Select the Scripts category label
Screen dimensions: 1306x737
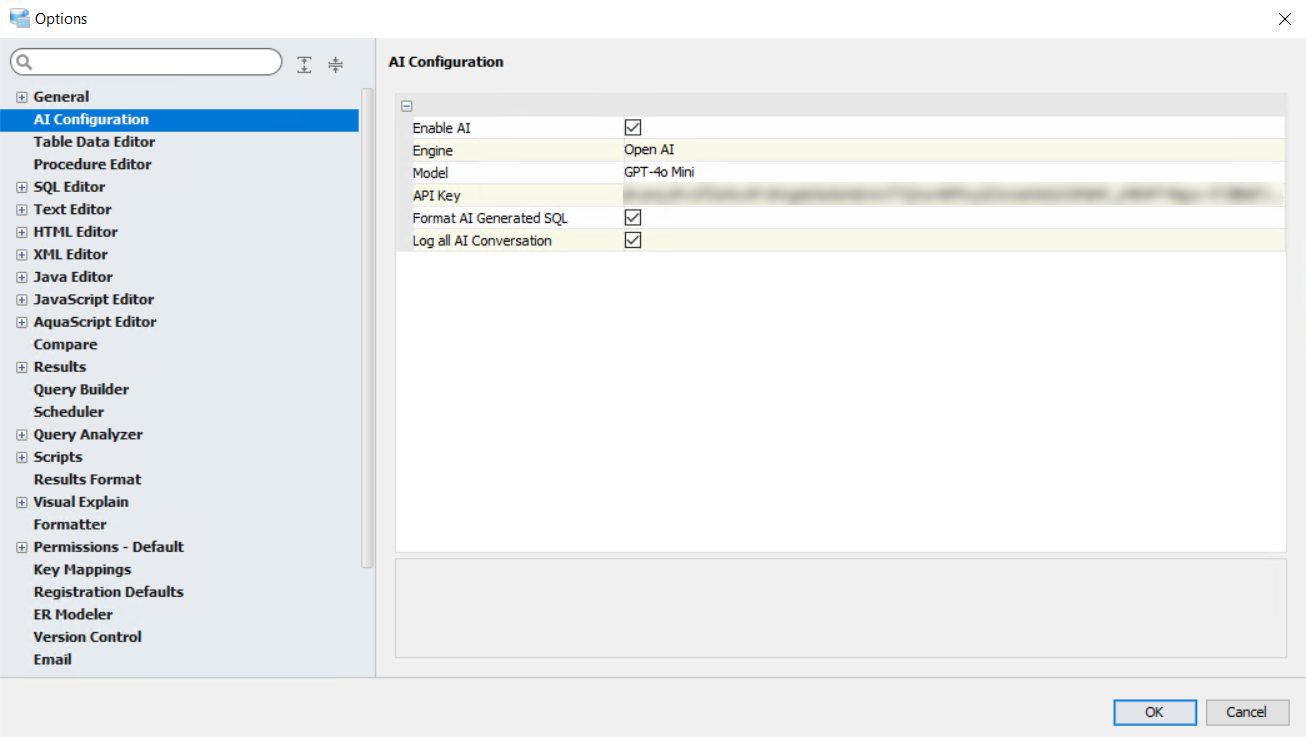(58, 457)
